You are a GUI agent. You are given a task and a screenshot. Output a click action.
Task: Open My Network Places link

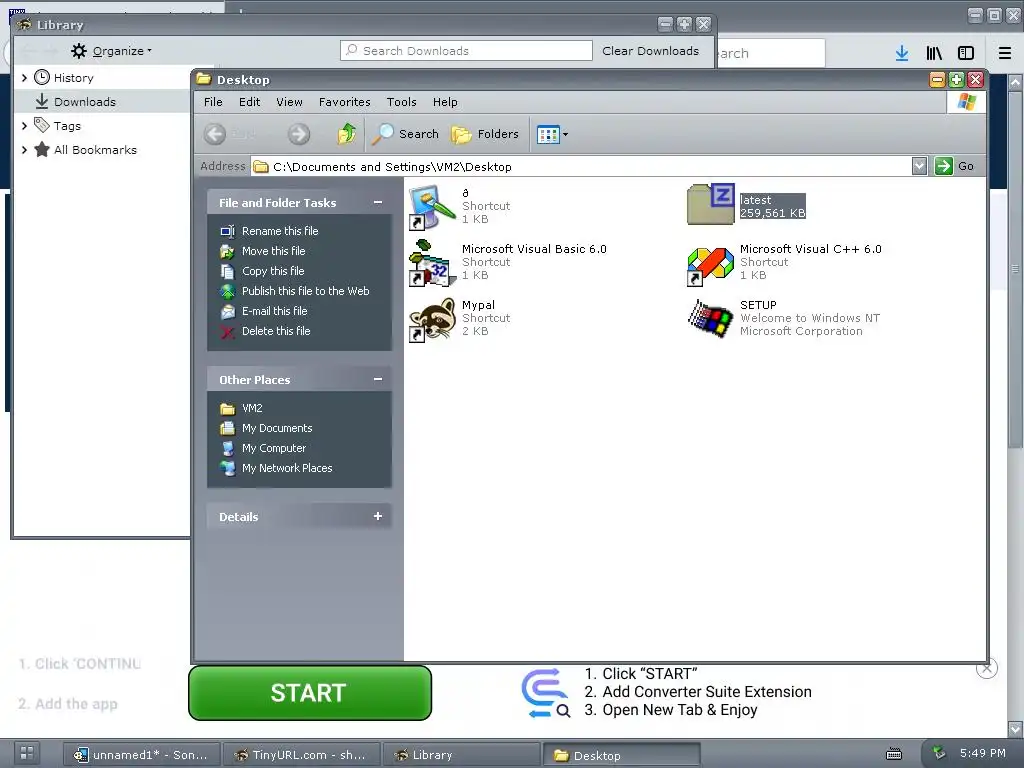pos(287,468)
